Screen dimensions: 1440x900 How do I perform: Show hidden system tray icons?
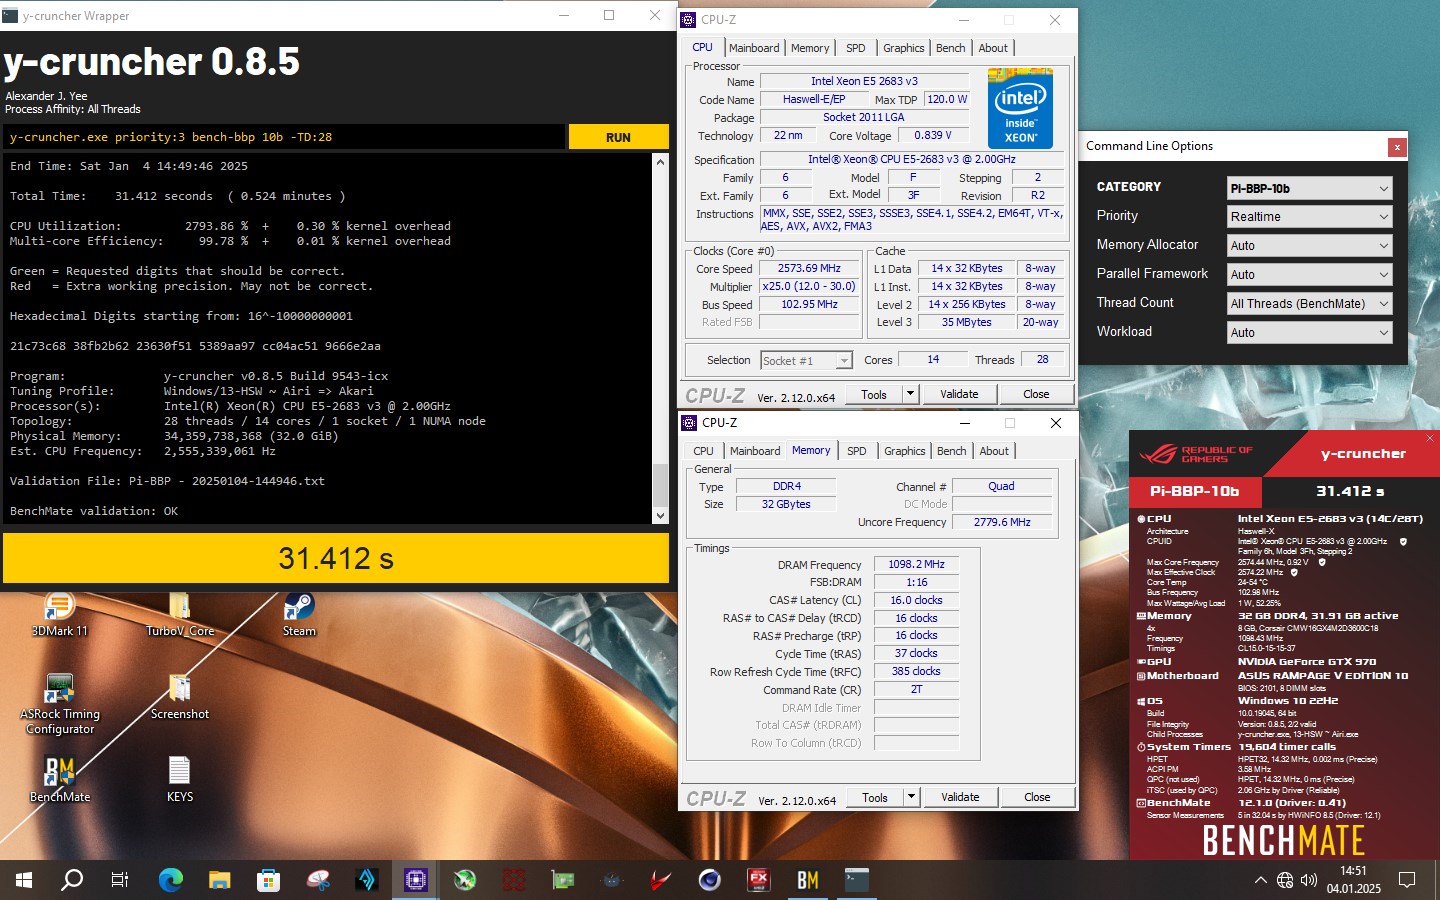[1260, 880]
